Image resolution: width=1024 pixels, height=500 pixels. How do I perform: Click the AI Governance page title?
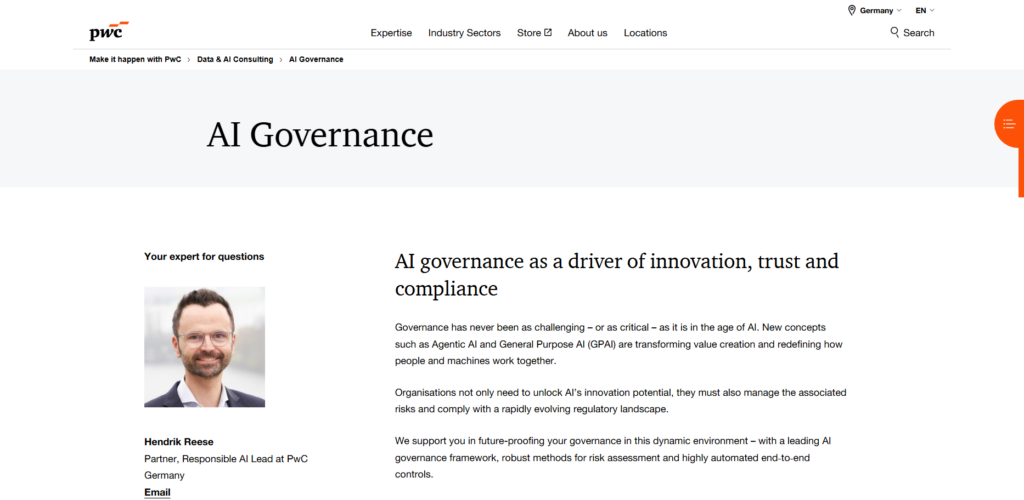[x=320, y=134]
